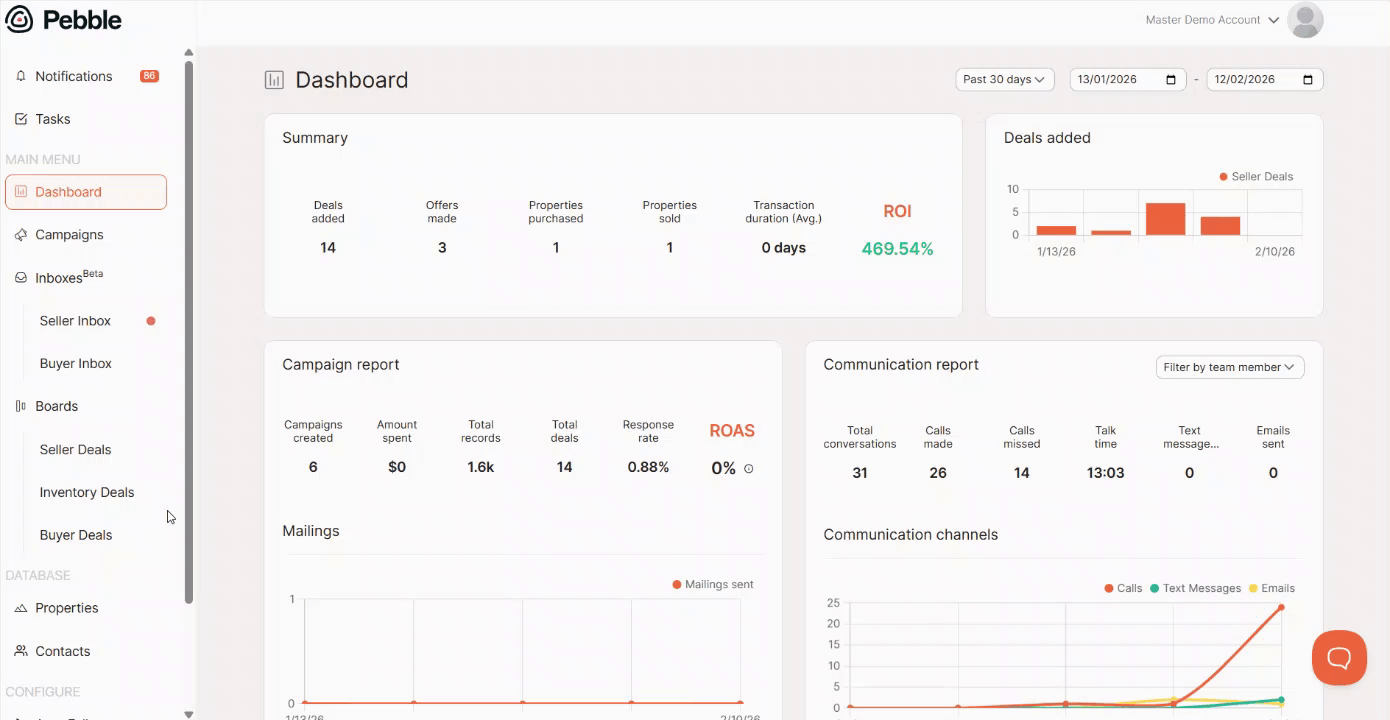Toggle the Text Messages legend series
The height and width of the screenshot is (720, 1390).
coord(1195,588)
